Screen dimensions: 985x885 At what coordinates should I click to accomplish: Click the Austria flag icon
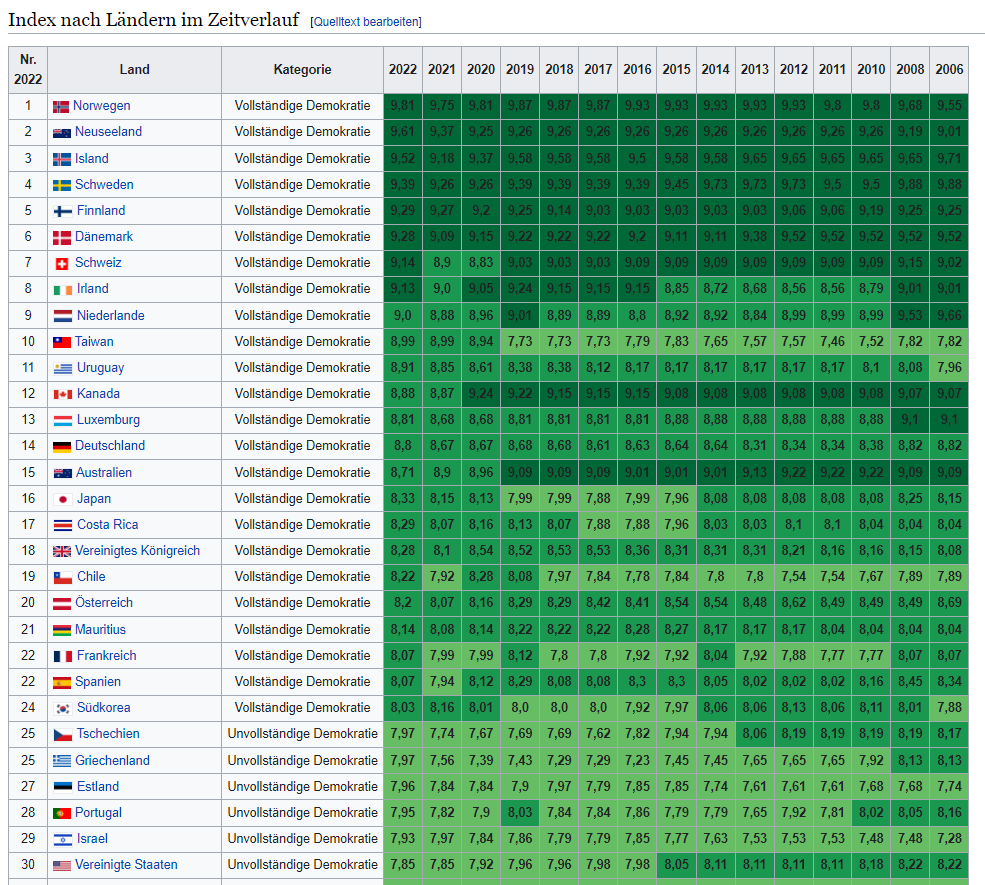coord(62,604)
